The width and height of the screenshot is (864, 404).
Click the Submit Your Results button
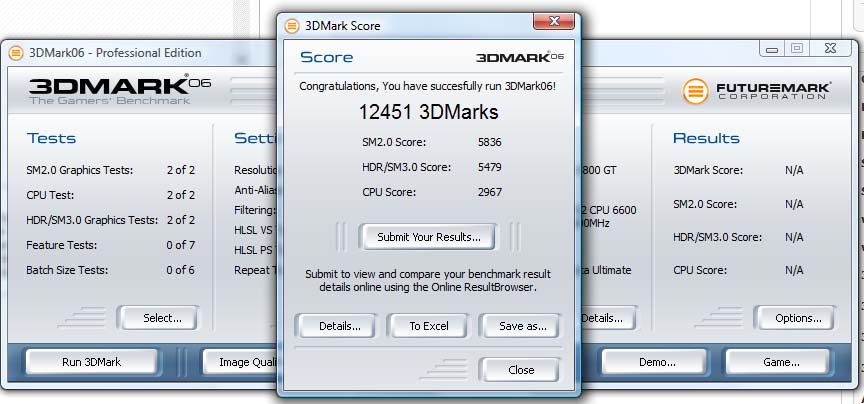[428, 237]
